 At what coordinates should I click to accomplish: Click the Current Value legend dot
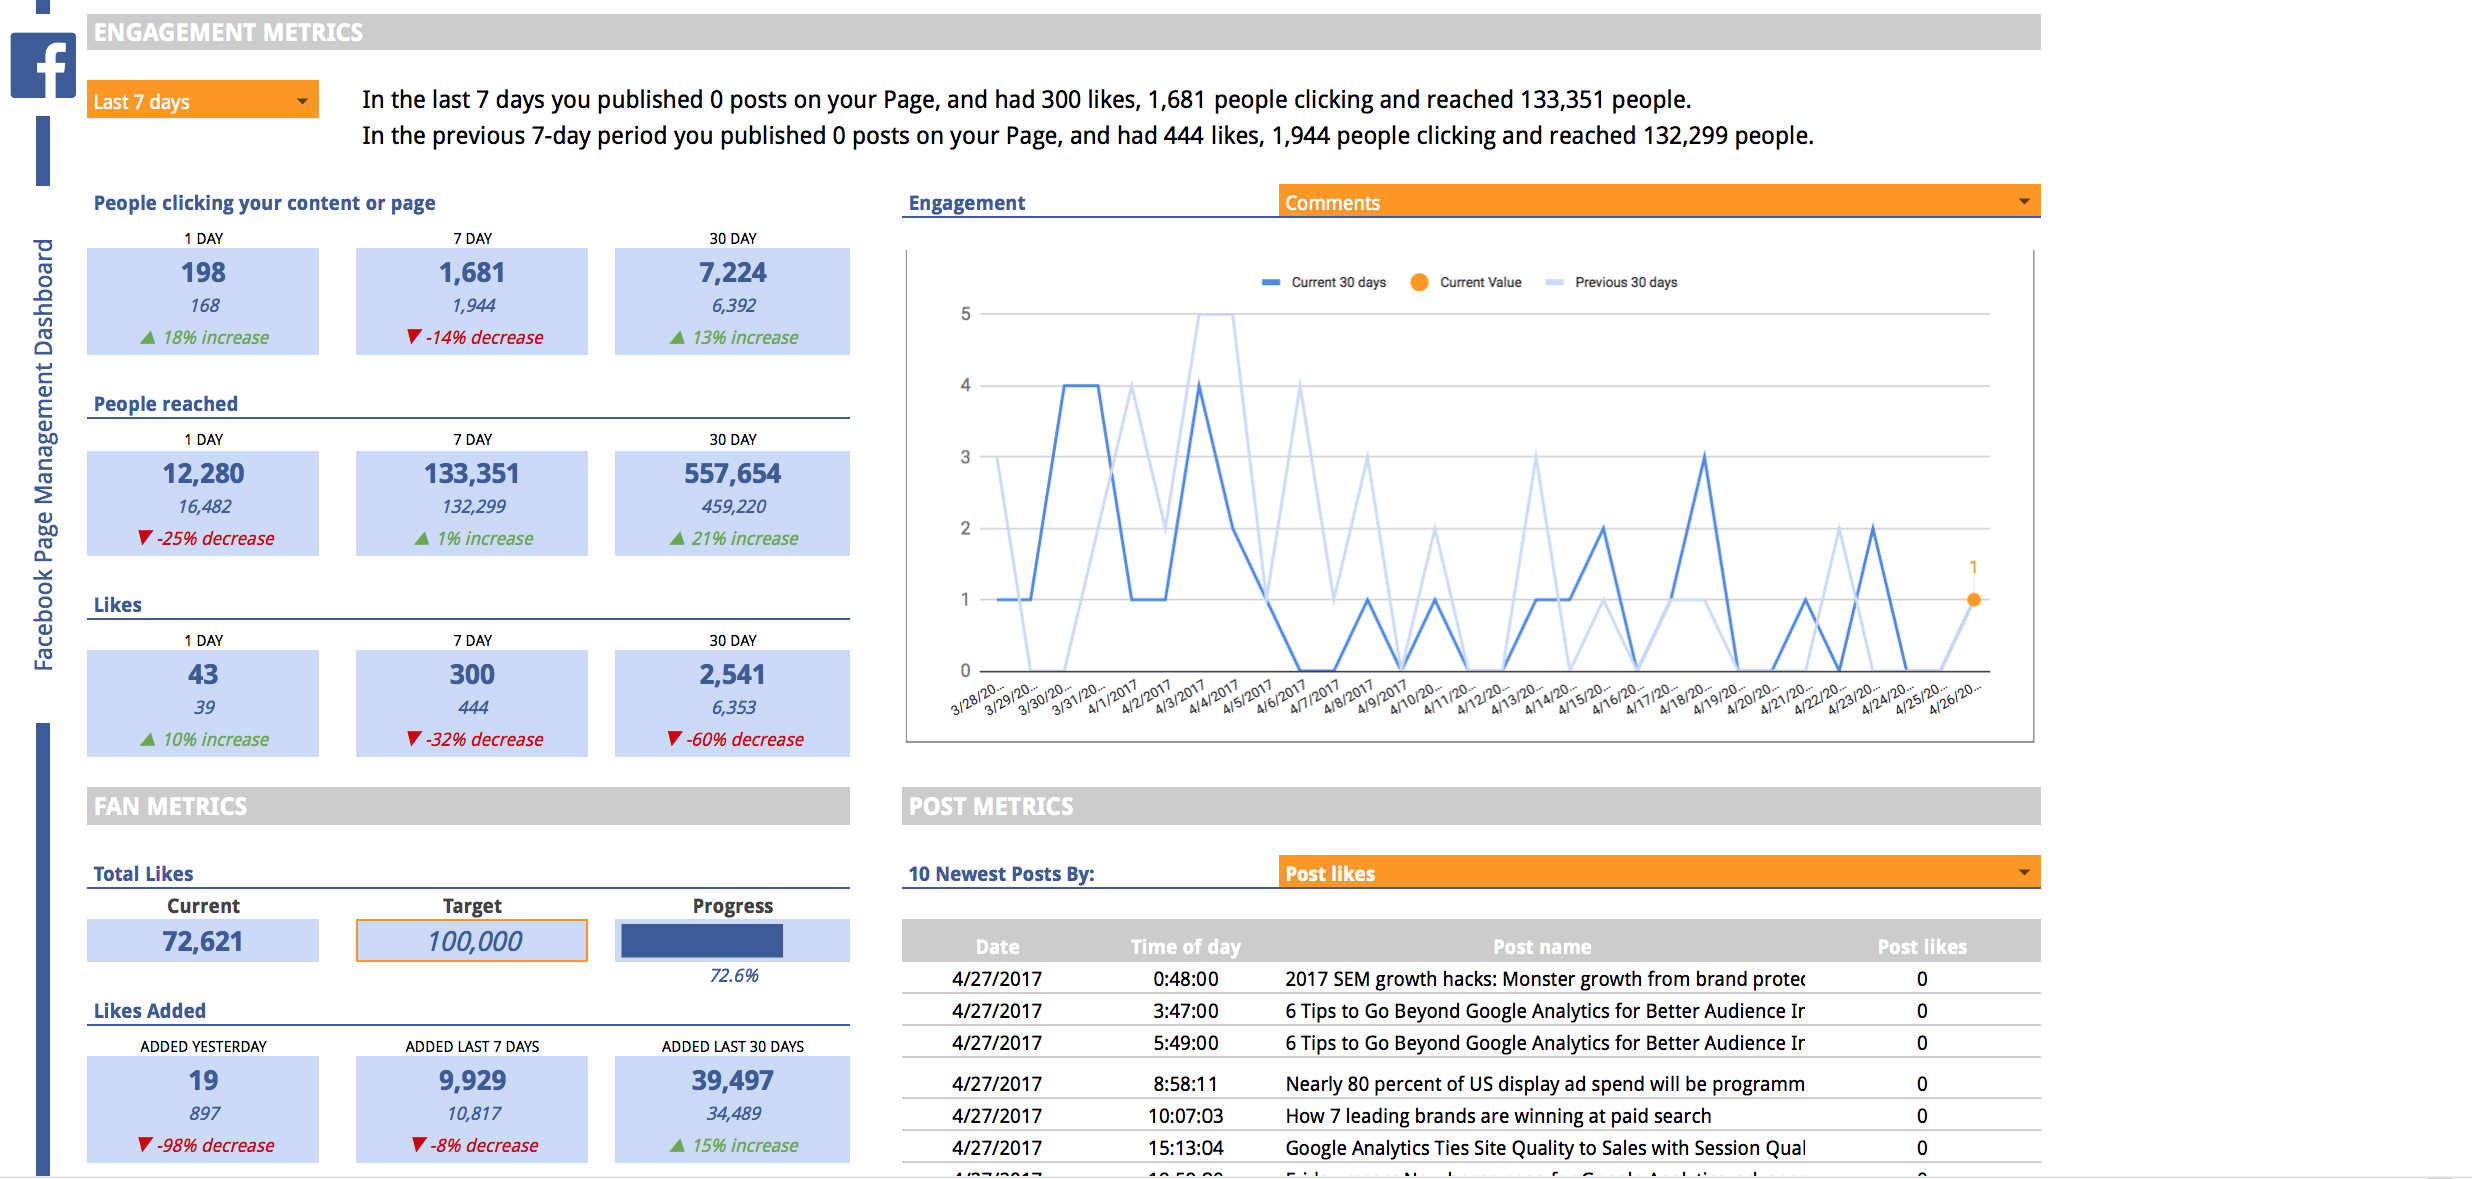pyautogui.click(x=1418, y=283)
